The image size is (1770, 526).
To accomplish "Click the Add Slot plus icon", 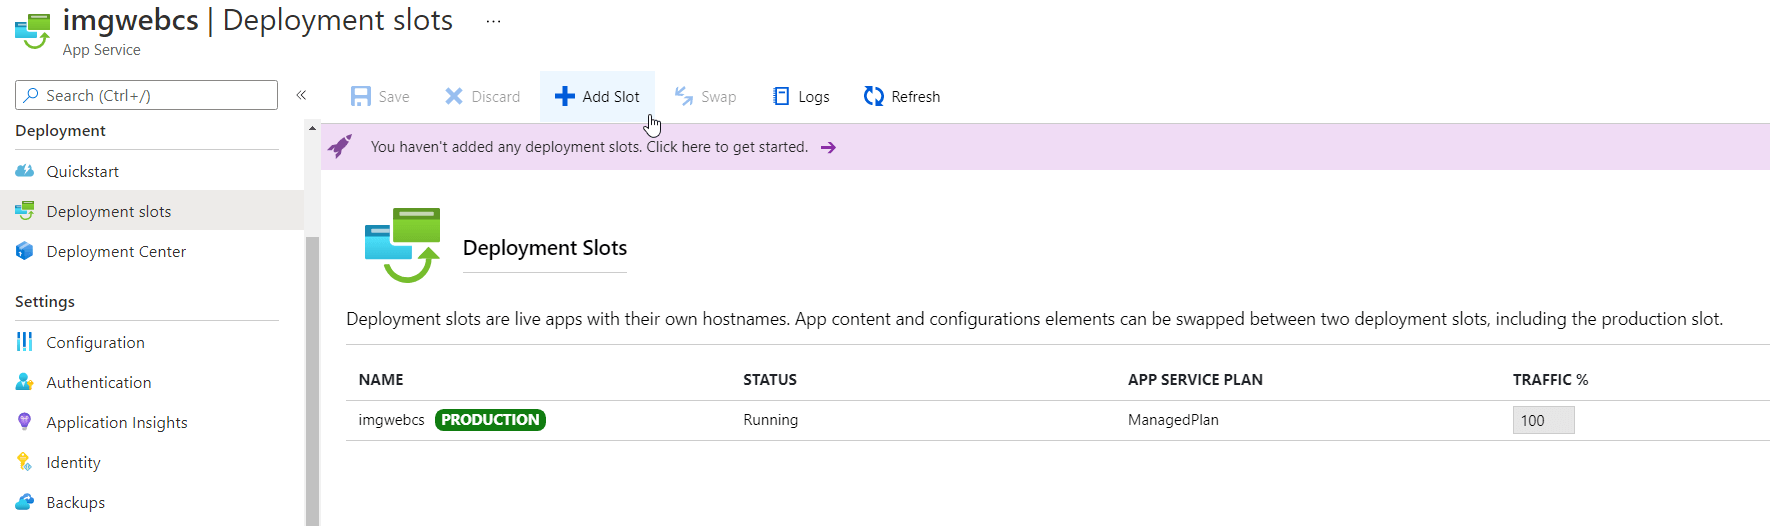I will click(x=565, y=96).
